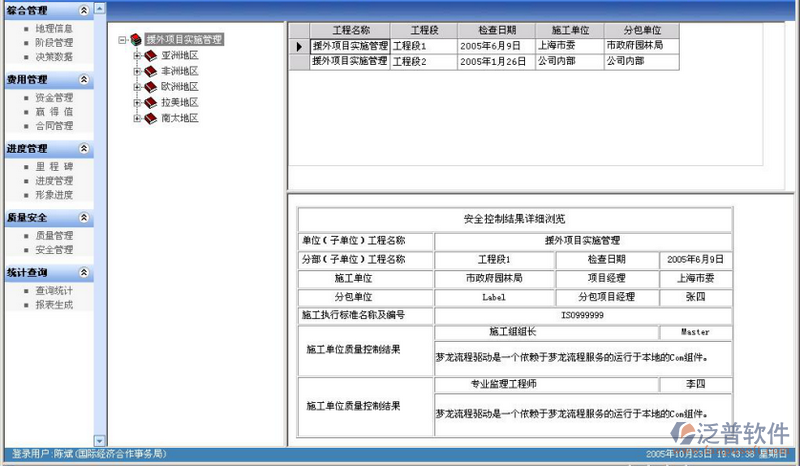Open the 里程碑 menu entry

[x=54, y=167]
